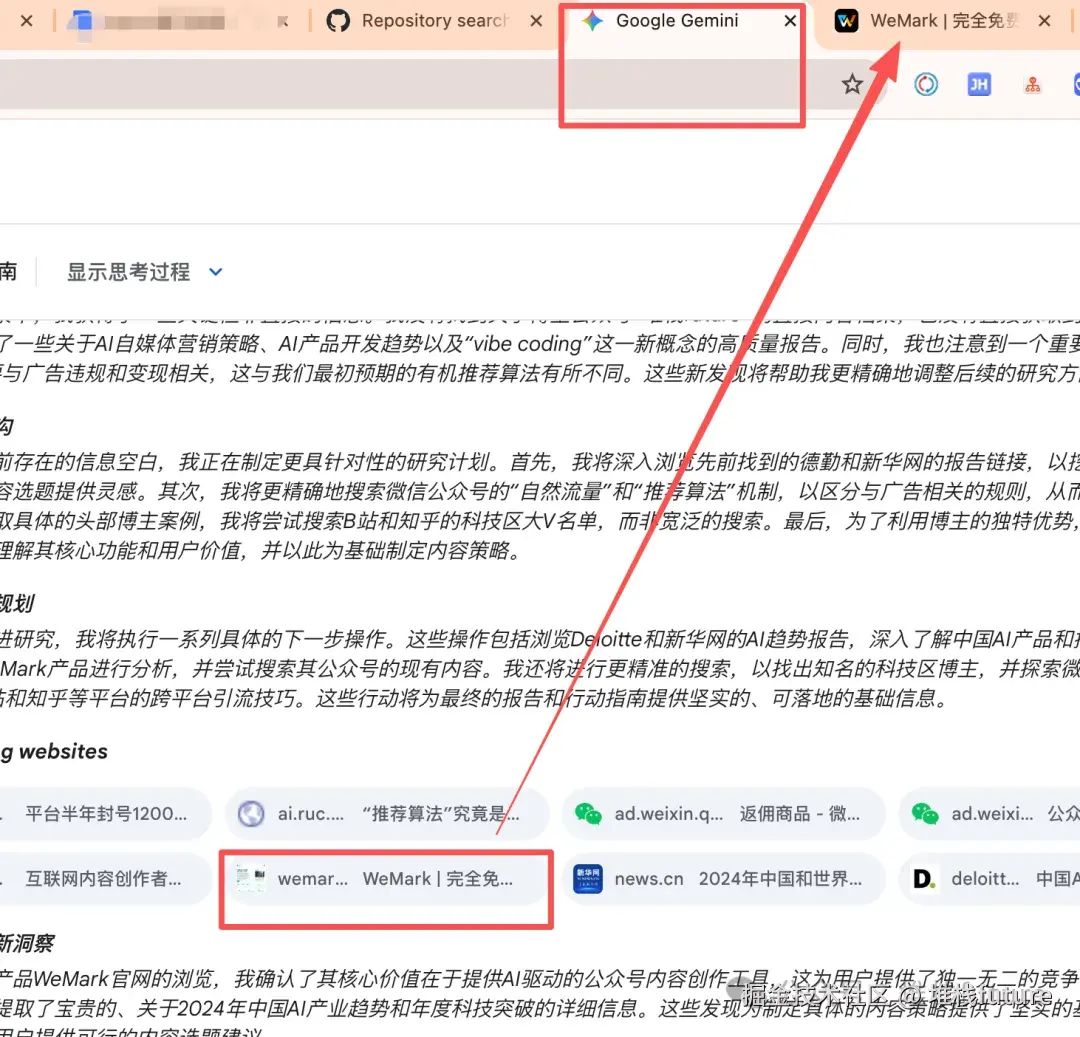Open the WeMark tab favicon
Viewport: 1080px width, 1037px height.
click(846, 20)
